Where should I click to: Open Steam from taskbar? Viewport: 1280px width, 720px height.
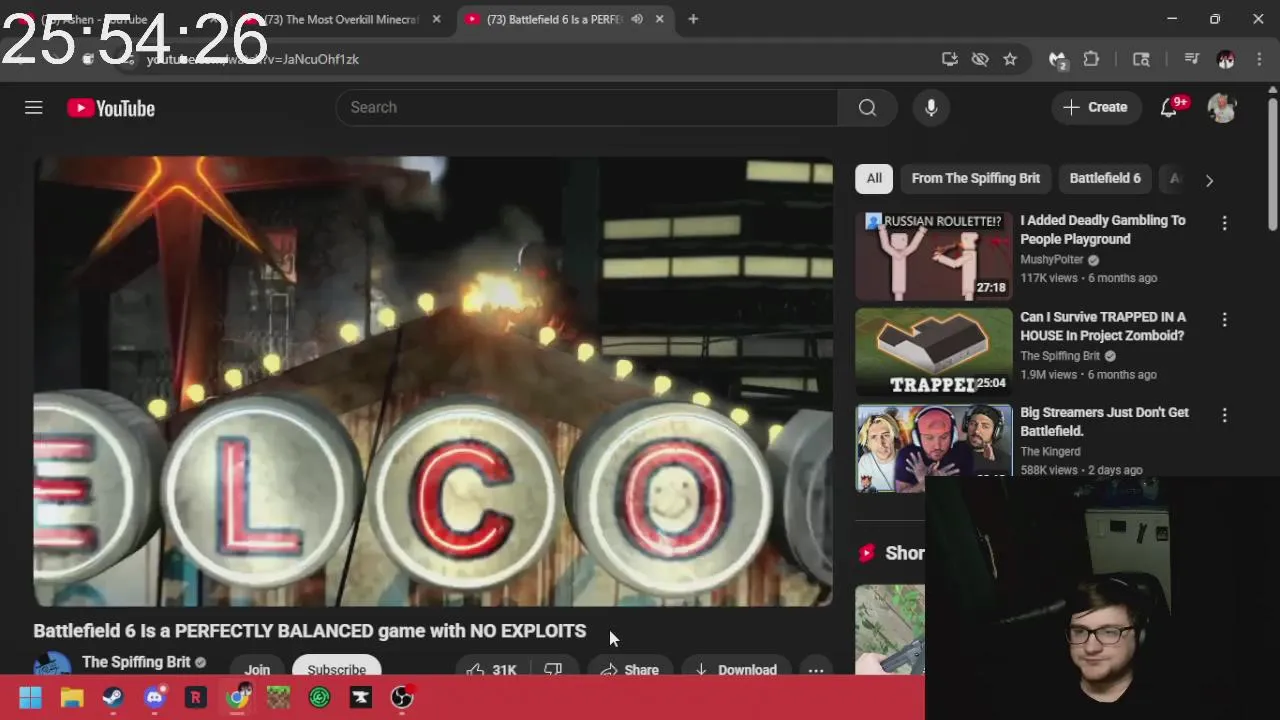pos(113,698)
